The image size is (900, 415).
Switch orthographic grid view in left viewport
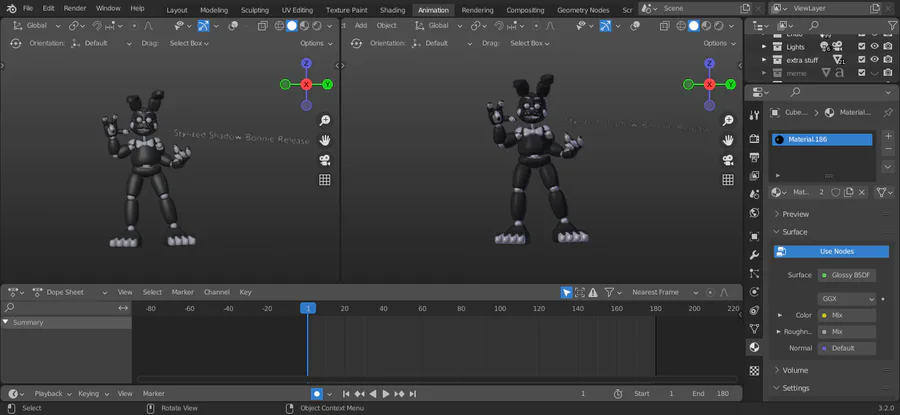coord(325,180)
